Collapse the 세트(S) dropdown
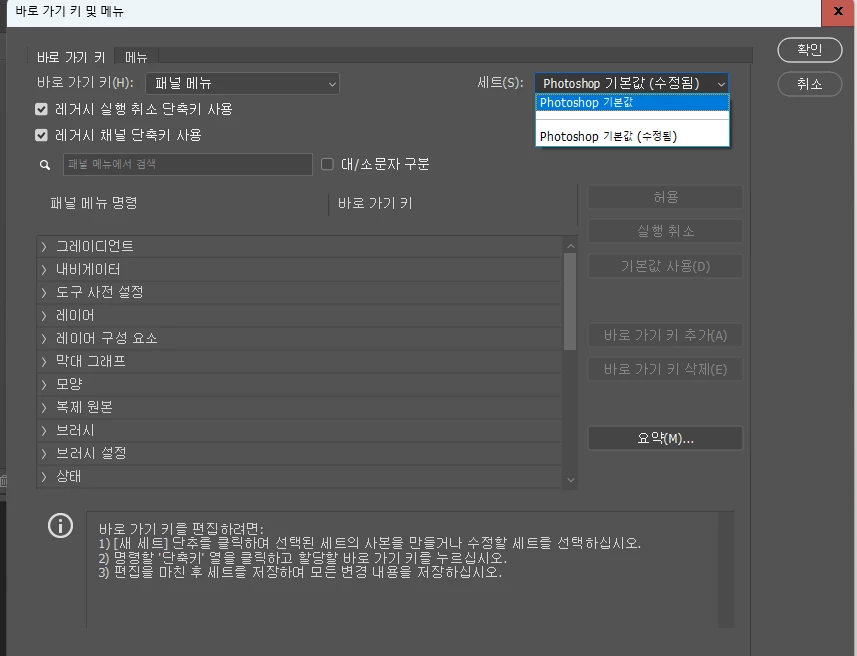857x656 pixels. pyautogui.click(x=631, y=83)
